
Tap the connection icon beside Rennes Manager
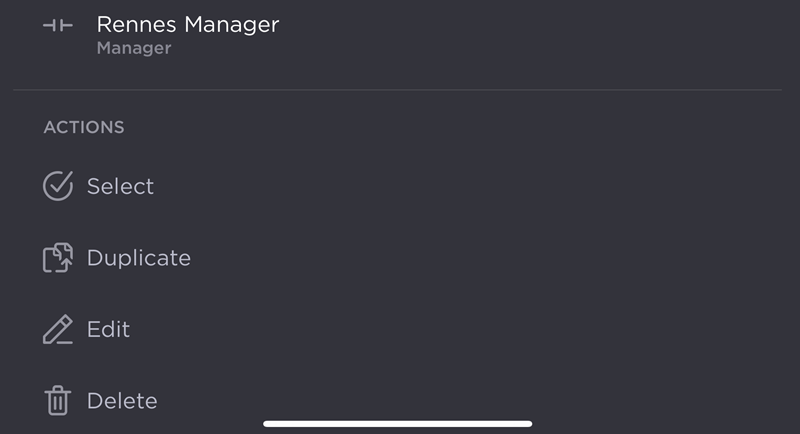click(58, 25)
